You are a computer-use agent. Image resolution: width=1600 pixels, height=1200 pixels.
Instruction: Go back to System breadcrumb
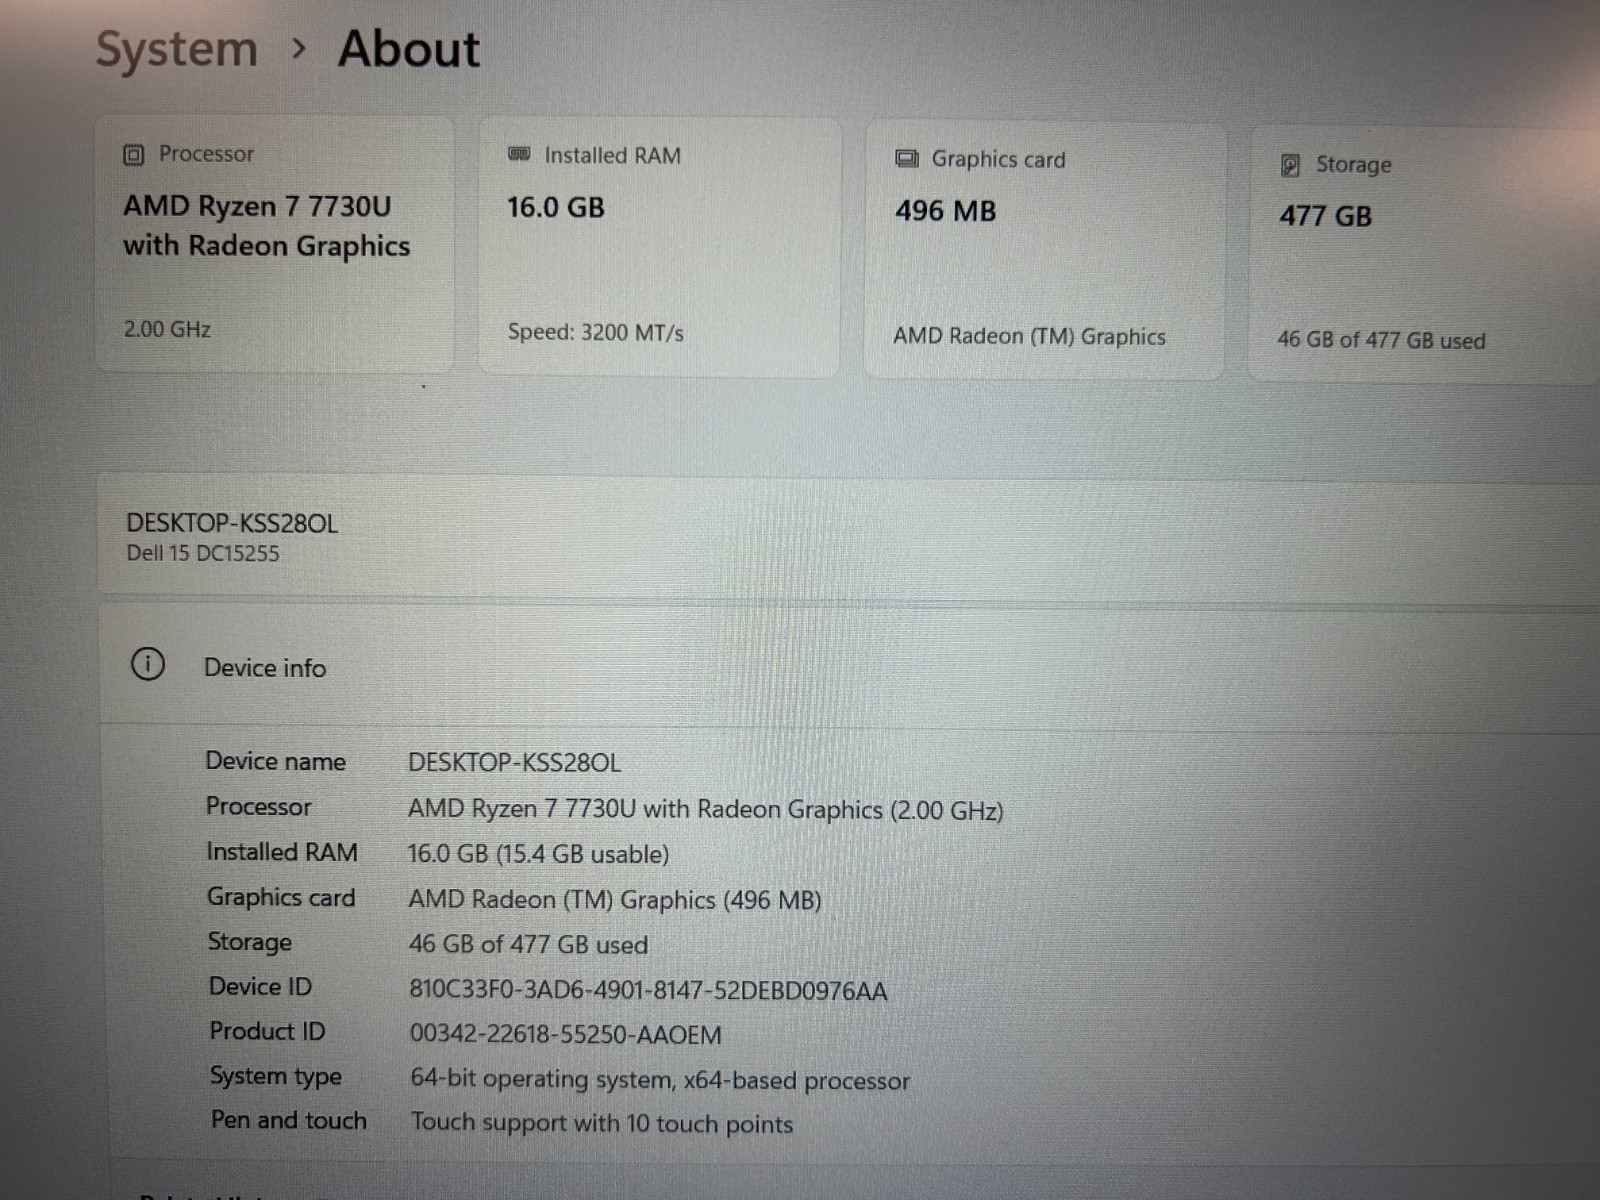[177, 50]
